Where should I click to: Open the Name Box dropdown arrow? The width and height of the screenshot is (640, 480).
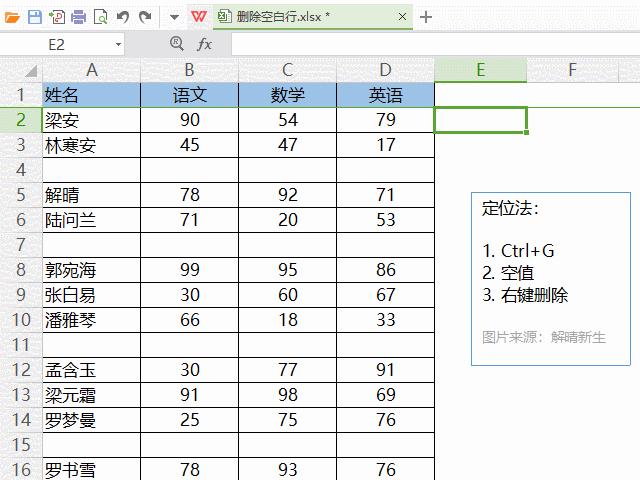point(118,45)
